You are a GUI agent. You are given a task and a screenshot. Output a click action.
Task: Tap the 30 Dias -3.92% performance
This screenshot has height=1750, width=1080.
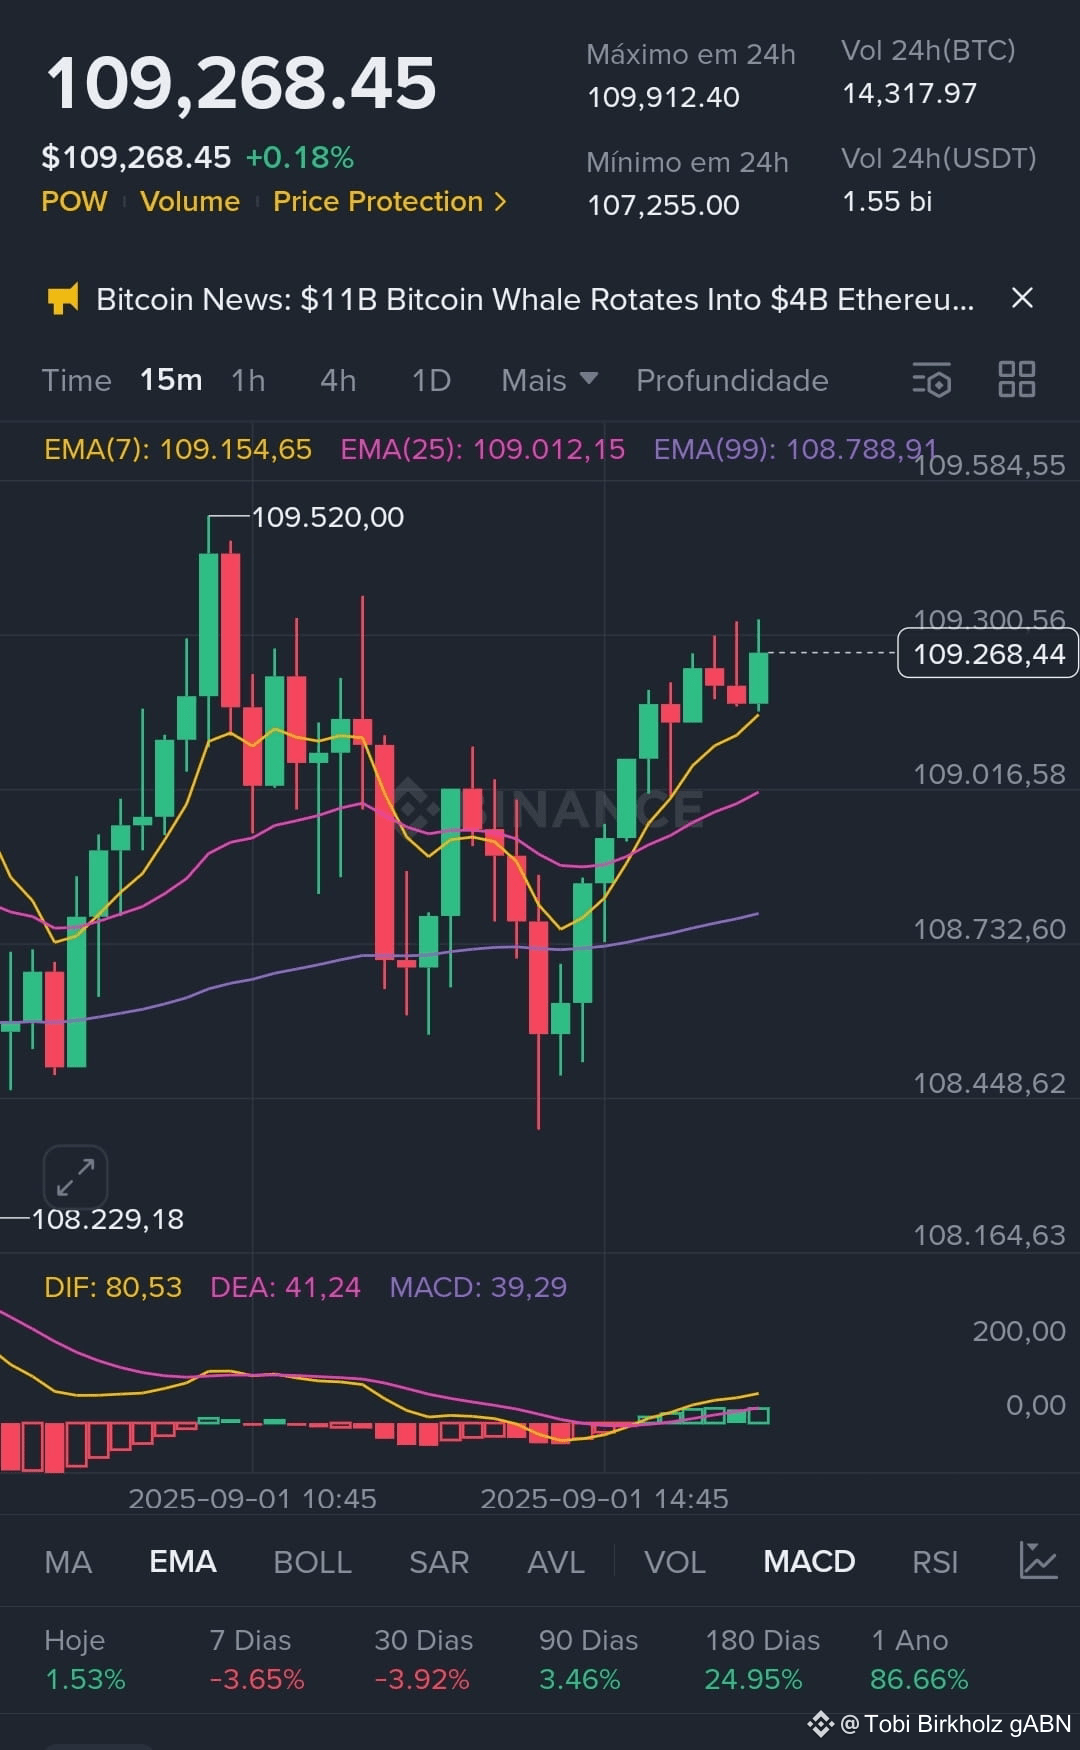click(x=422, y=1660)
